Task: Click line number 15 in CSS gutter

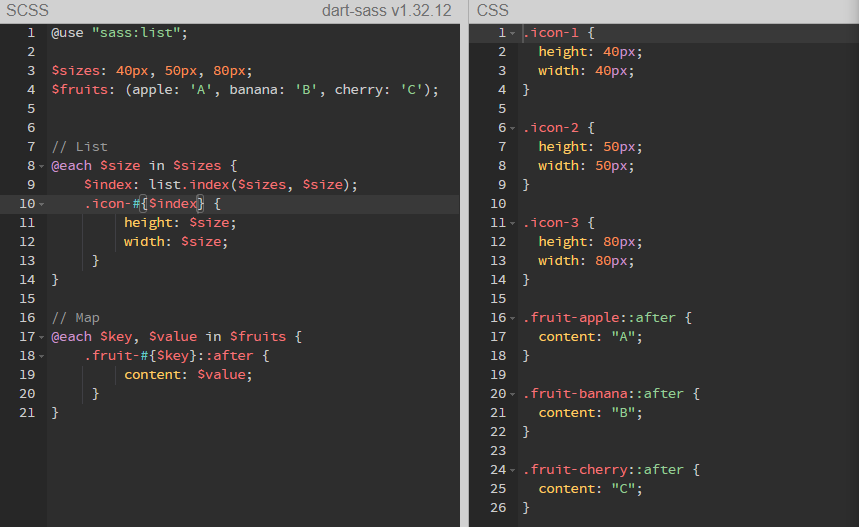Action: [498, 299]
